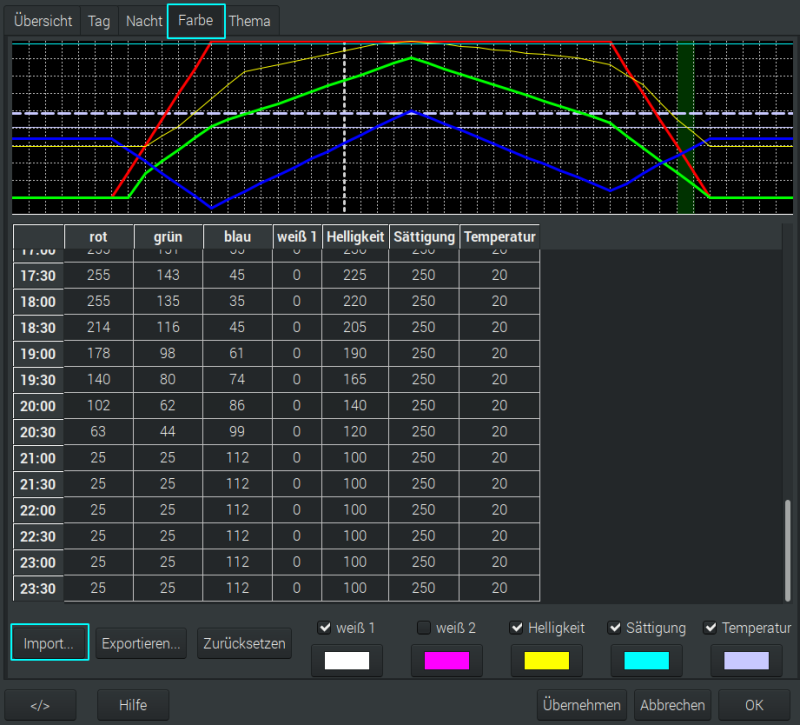Apply changes with the Übernehmen button
This screenshot has width=800, height=725.
[582, 705]
